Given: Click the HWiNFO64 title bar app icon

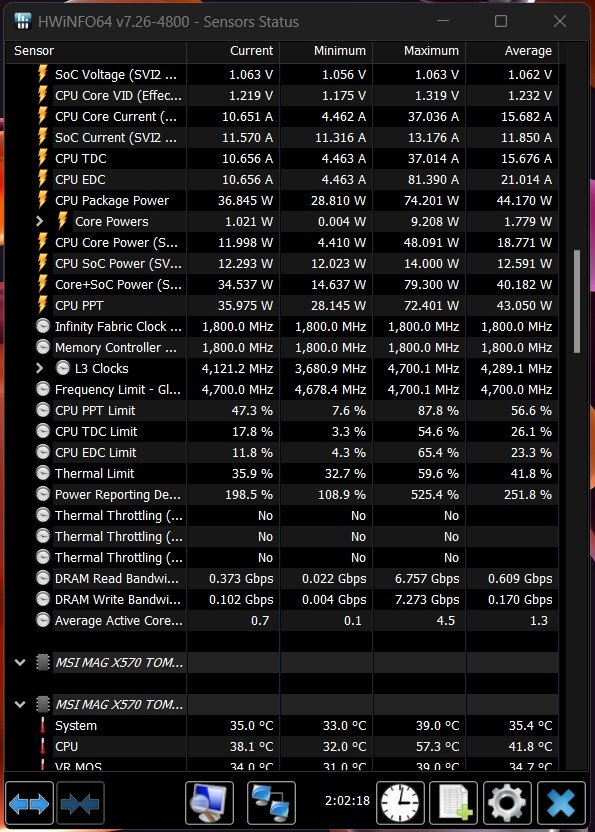Looking at the screenshot, I should click(23, 21).
